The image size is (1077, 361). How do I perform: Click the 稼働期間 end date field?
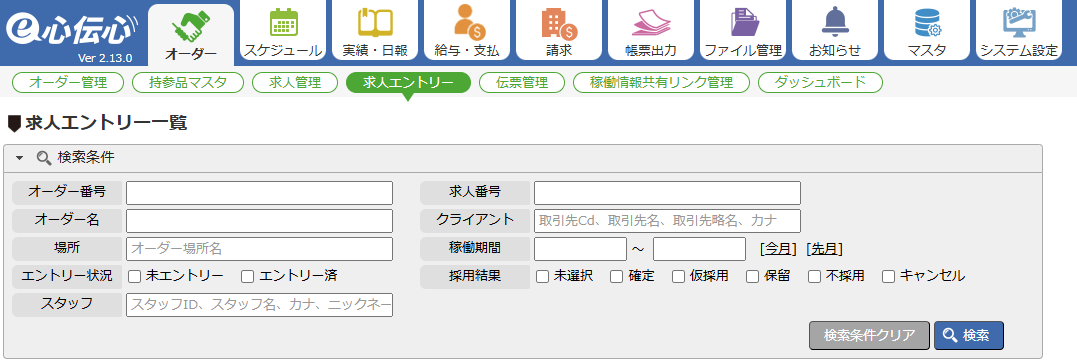point(699,248)
